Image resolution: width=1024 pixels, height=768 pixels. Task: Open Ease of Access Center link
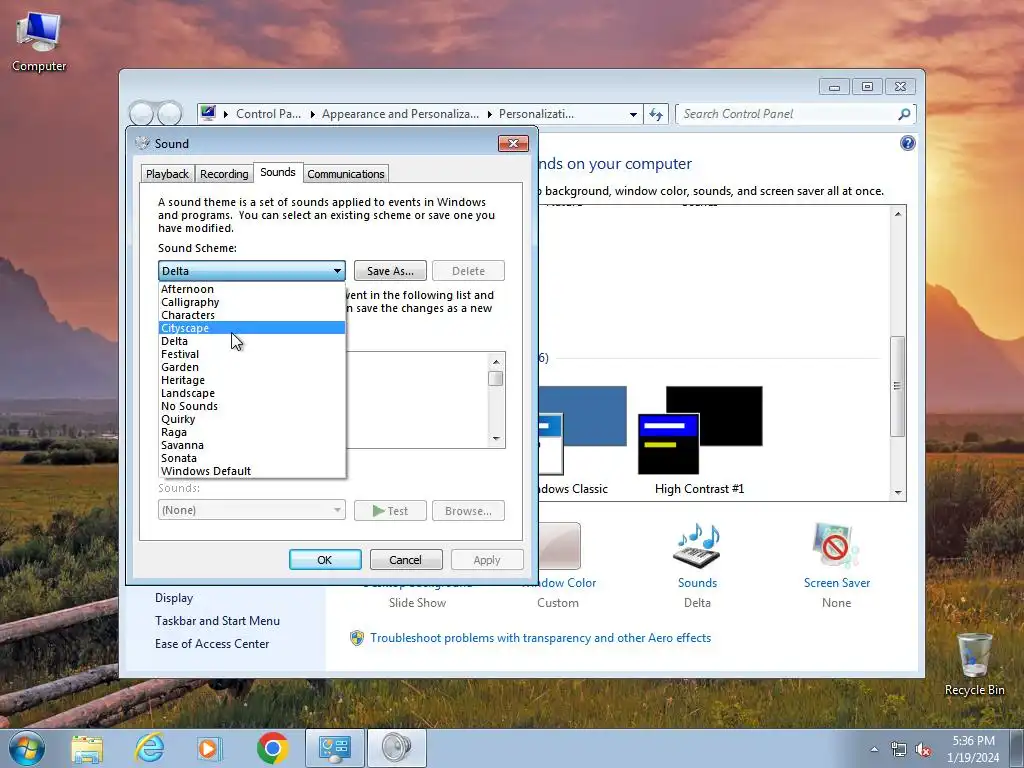[x=212, y=643]
